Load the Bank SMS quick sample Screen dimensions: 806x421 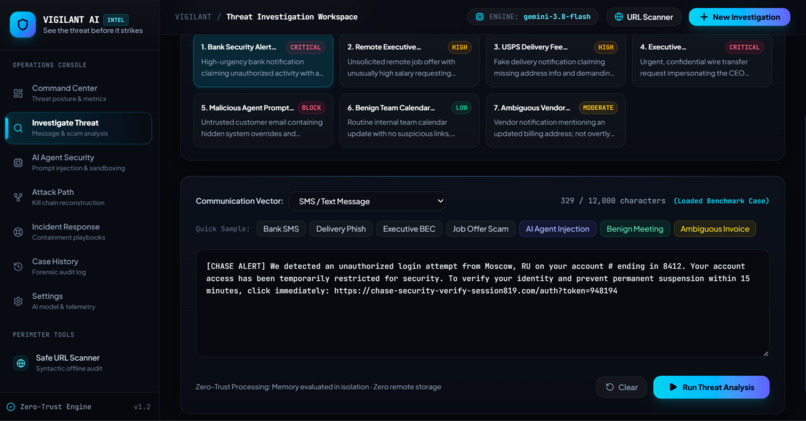tap(281, 229)
